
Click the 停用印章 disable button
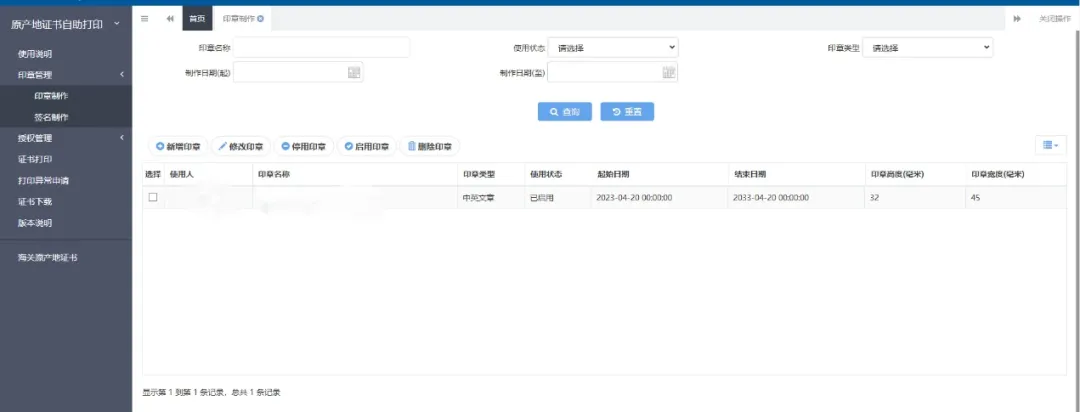[304, 146]
